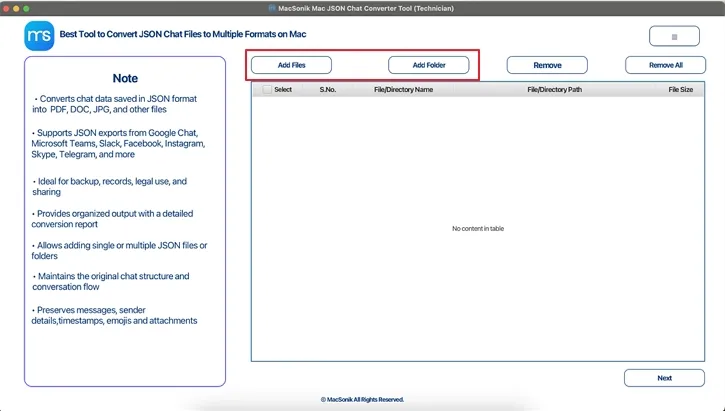
Task: Click the 'Ideal for backup, records, legal use' note
Action: pos(110,186)
